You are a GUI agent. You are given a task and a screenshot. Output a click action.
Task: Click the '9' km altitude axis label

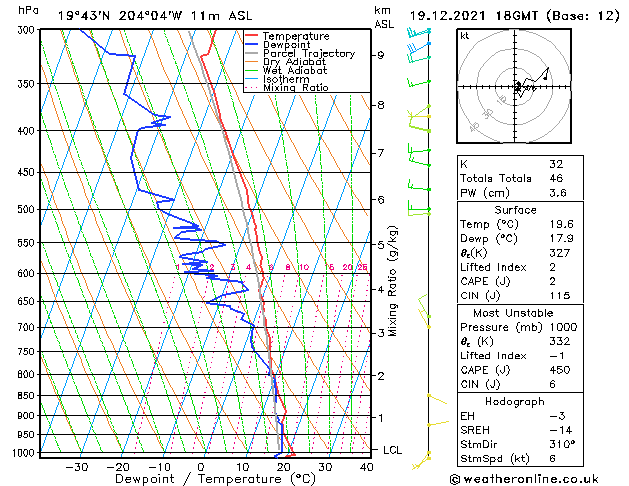coord(381,55)
